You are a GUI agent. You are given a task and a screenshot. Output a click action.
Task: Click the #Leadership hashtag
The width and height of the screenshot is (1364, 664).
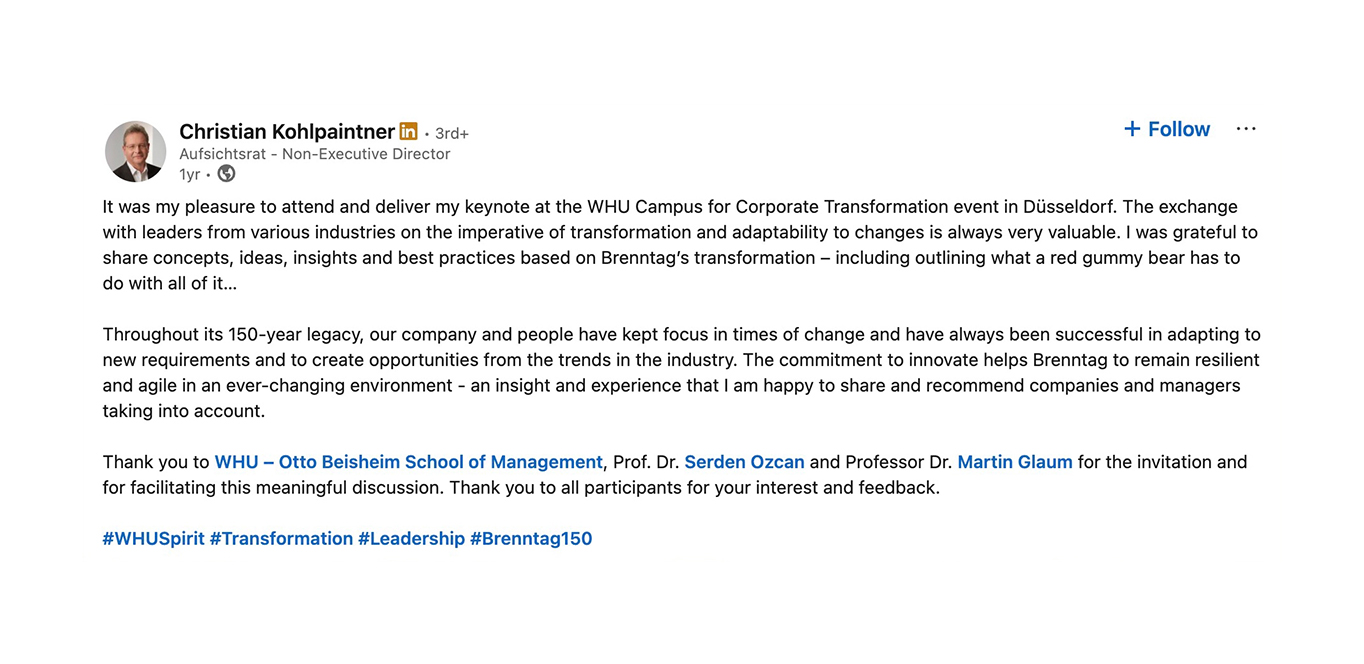(411, 539)
